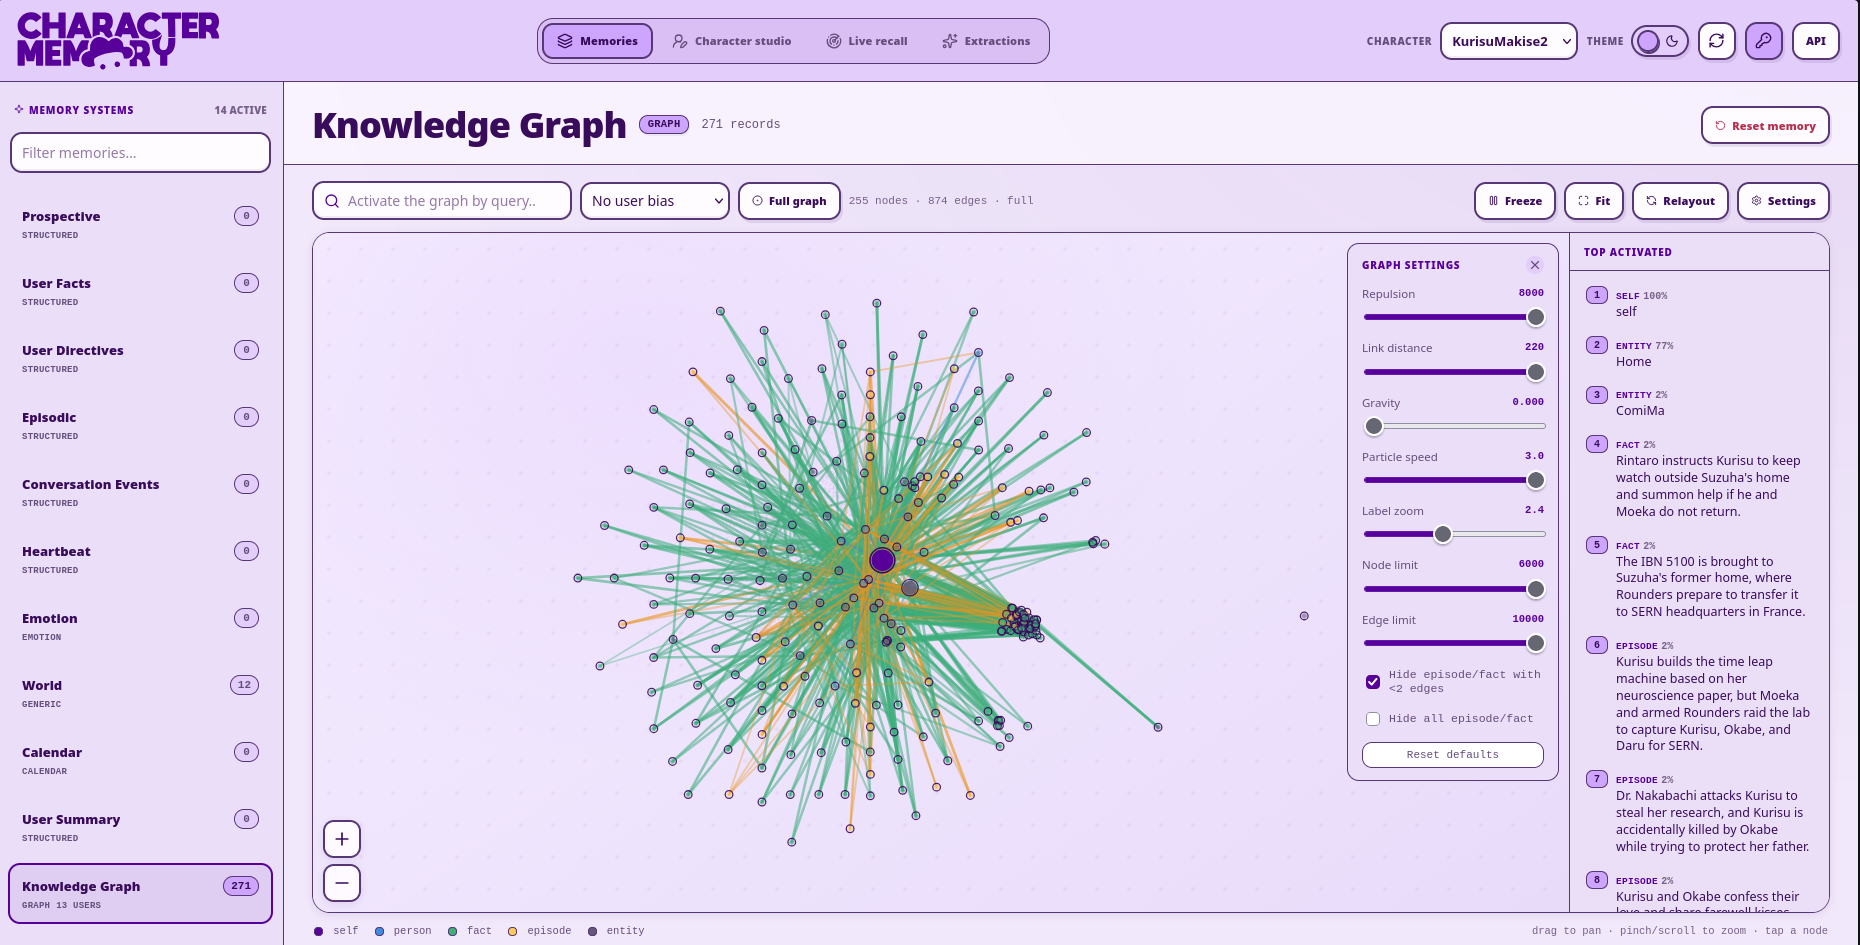The height and width of the screenshot is (945, 1860).
Task: Click Reset memory button
Action: tap(1765, 126)
